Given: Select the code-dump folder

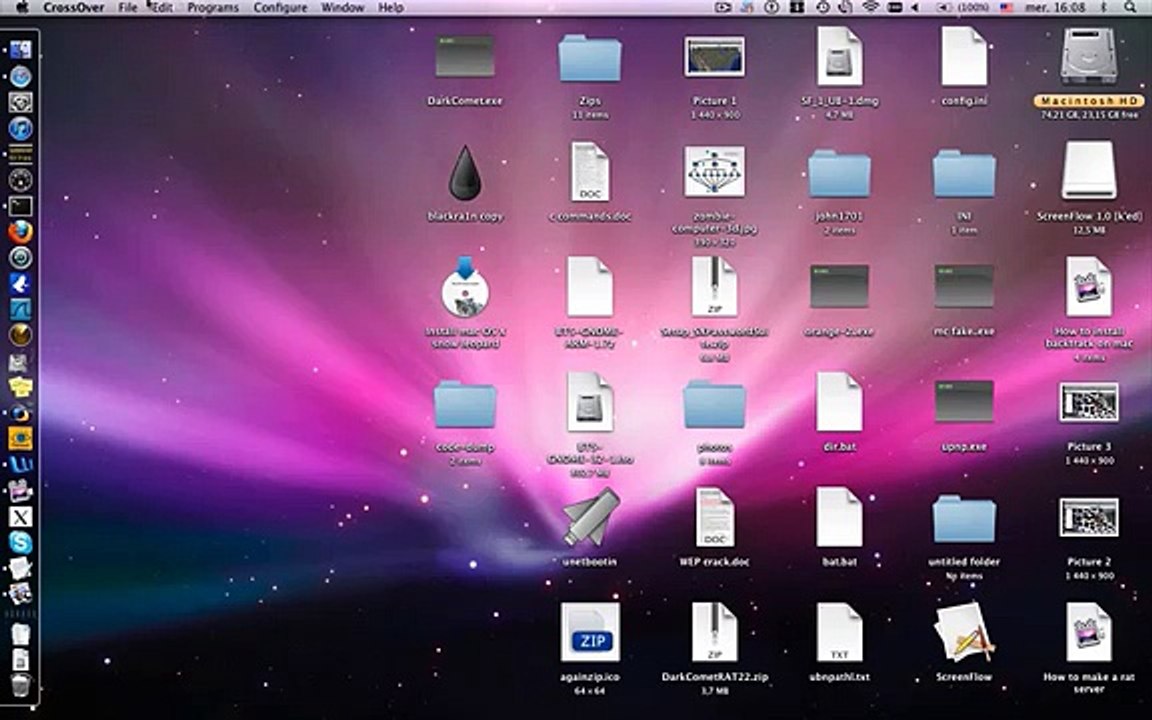Looking at the screenshot, I should [465, 404].
